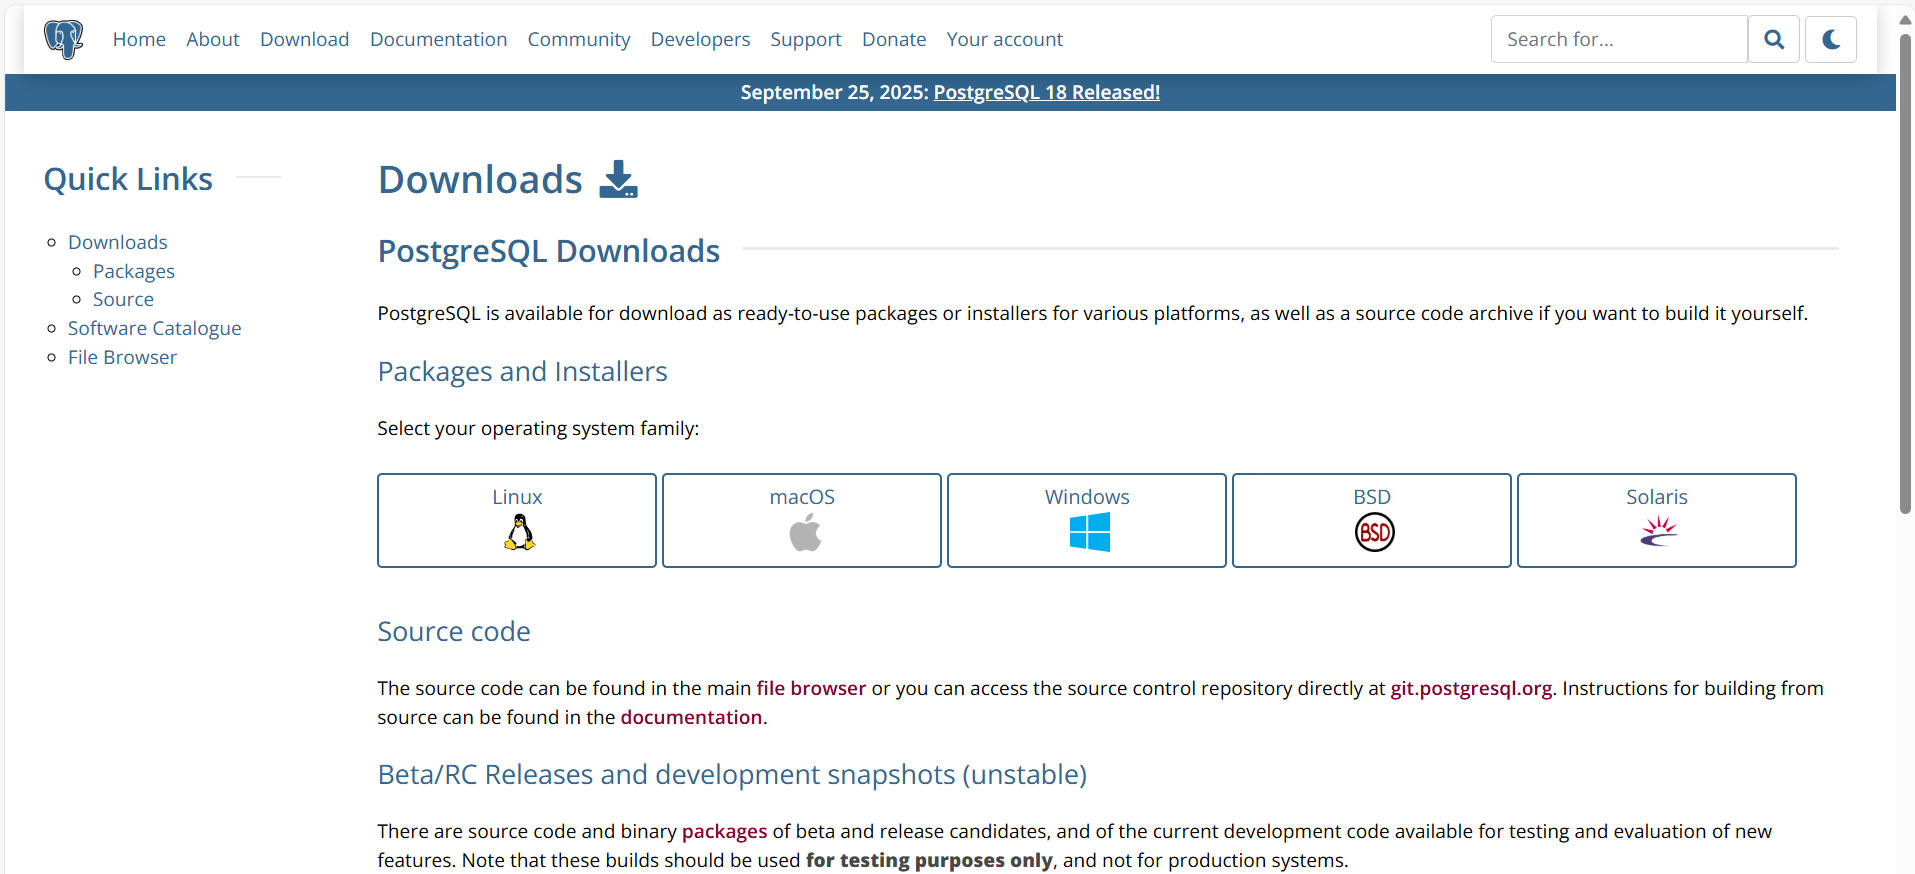1915x874 pixels.
Task: Click the 'PostgreSQL Downloads' heading
Action: click(549, 251)
